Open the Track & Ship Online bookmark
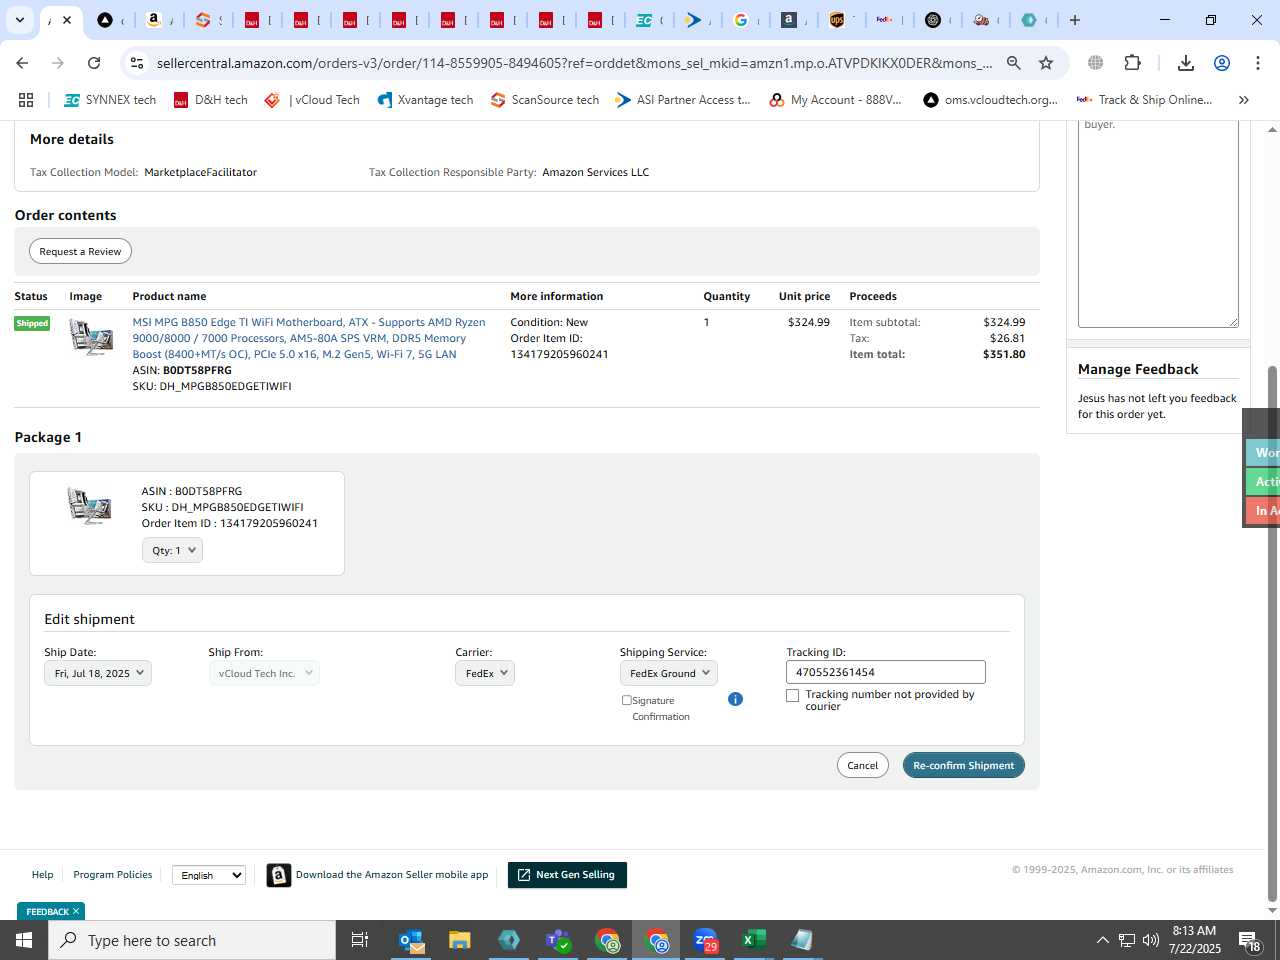 1144,100
